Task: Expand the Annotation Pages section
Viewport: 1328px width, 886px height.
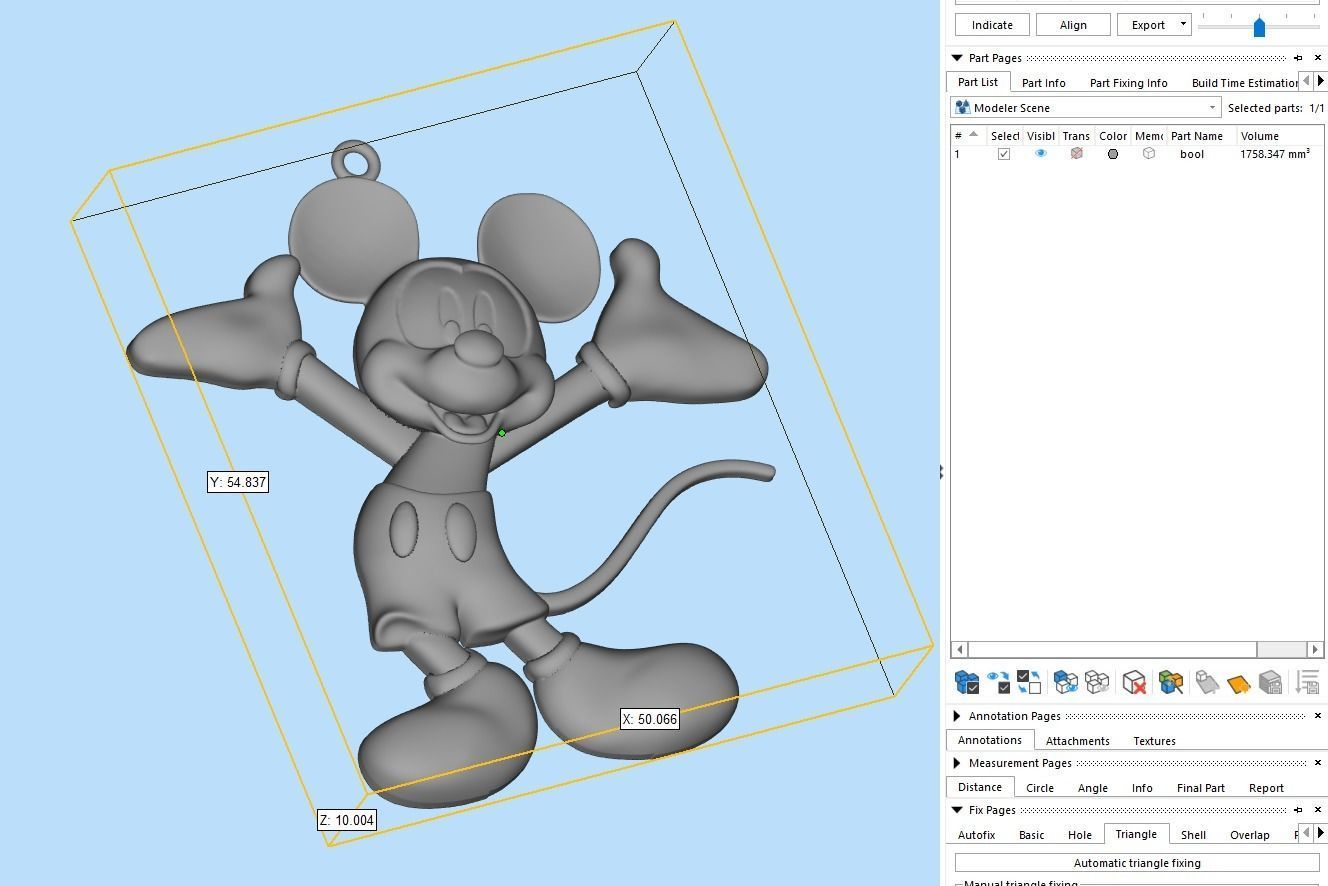Action: [957, 716]
